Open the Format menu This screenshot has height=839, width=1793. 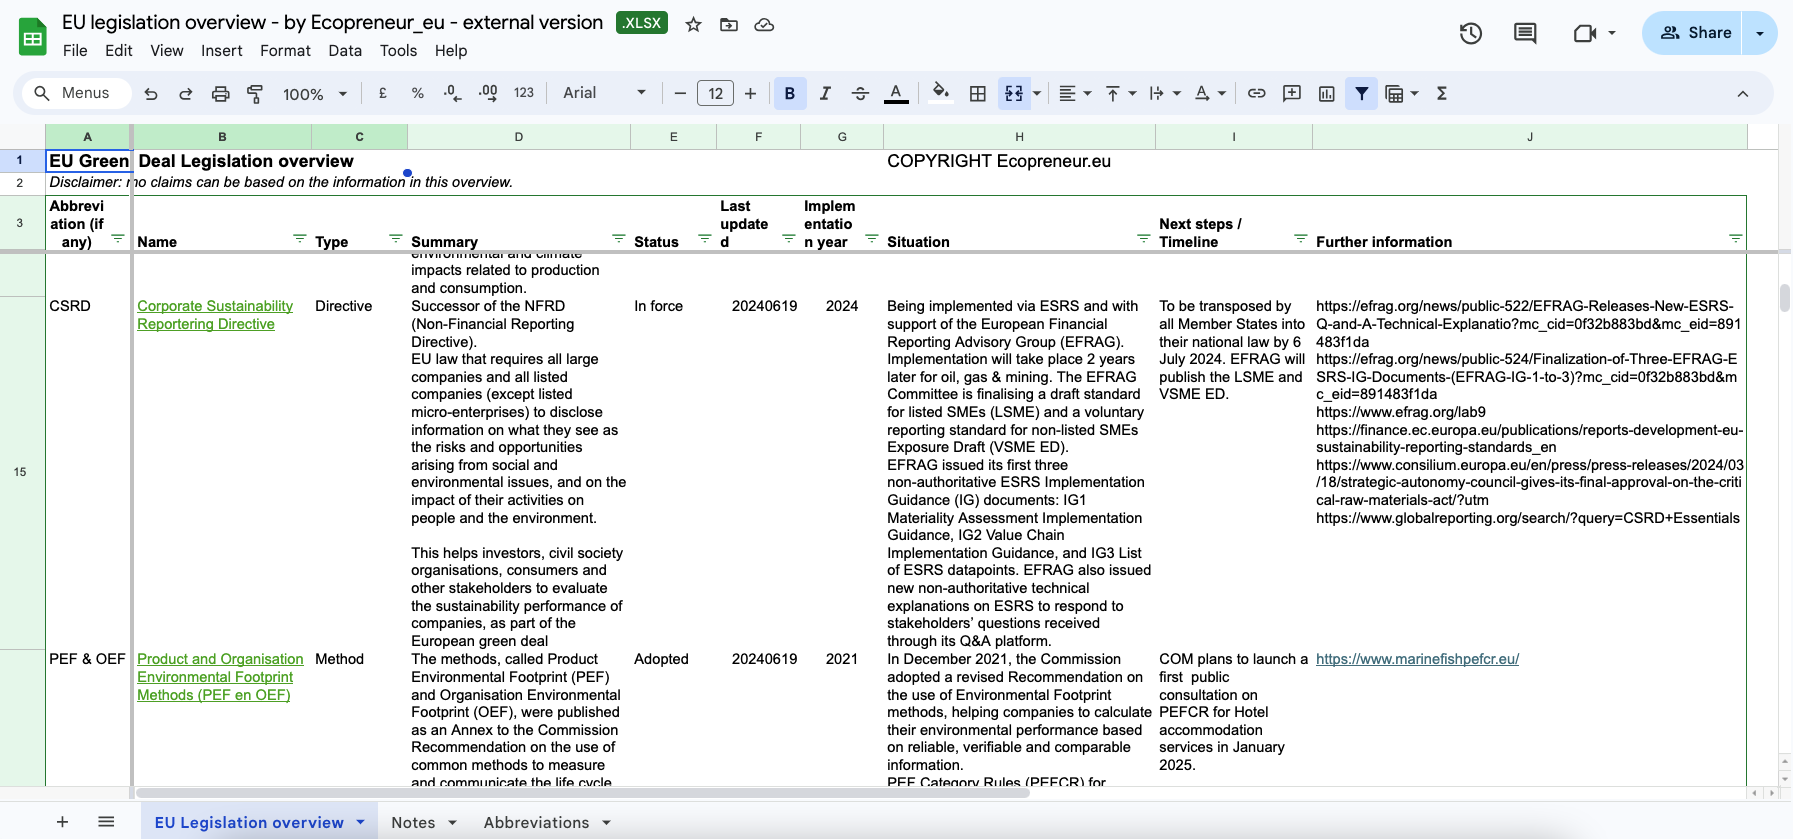click(x=285, y=51)
